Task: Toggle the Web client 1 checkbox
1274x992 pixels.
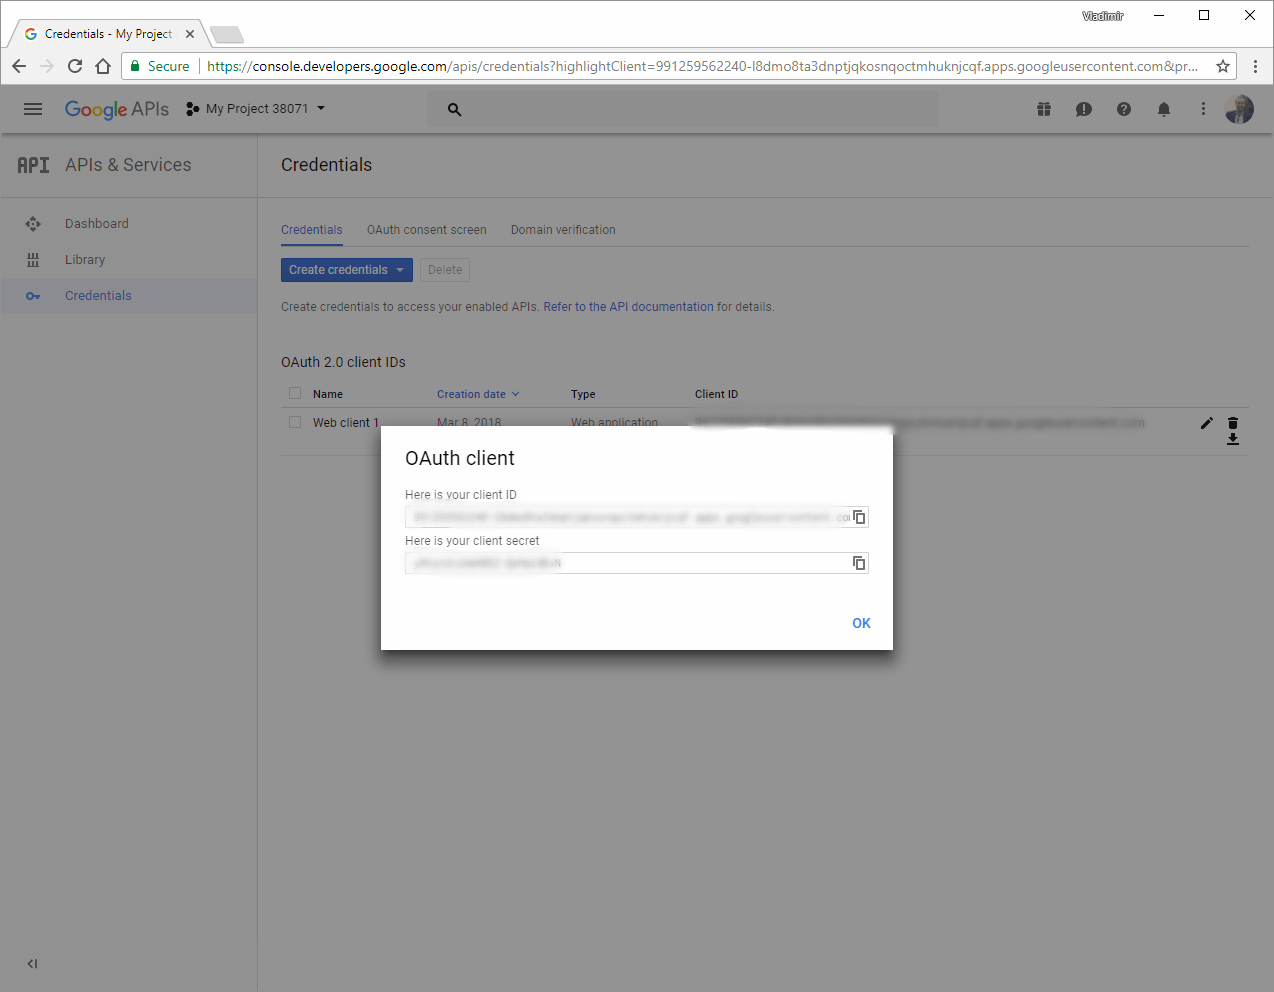Action: point(295,422)
